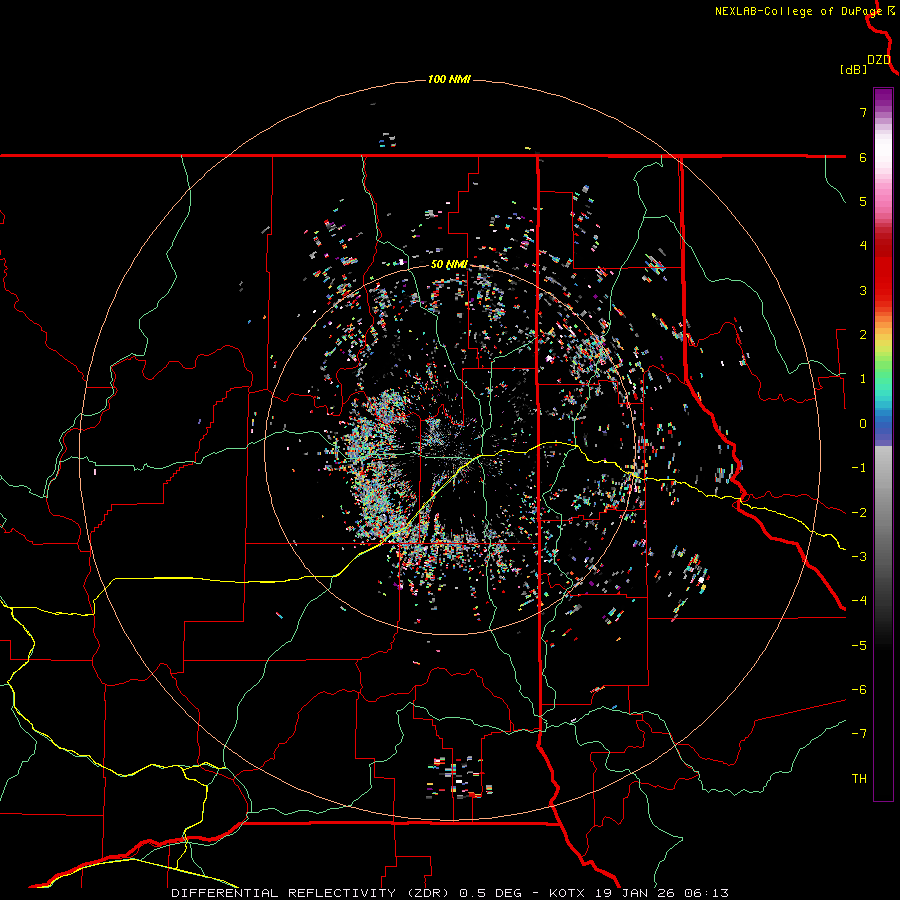Click the 0 dB value on the color scale

[863, 424]
